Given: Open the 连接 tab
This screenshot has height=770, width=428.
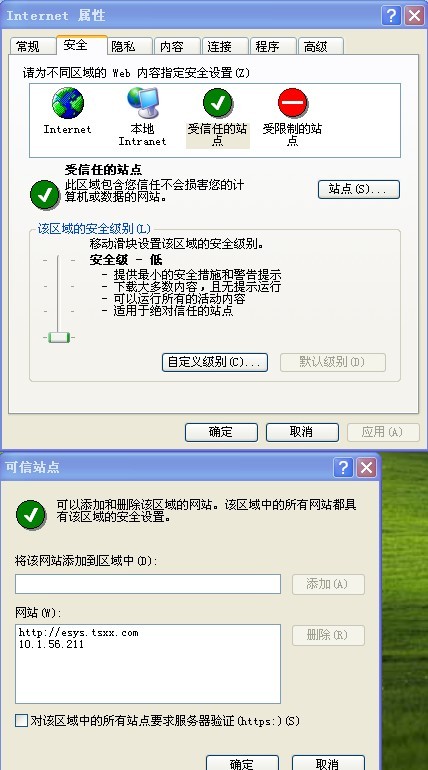Looking at the screenshot, I should [225, 47].
